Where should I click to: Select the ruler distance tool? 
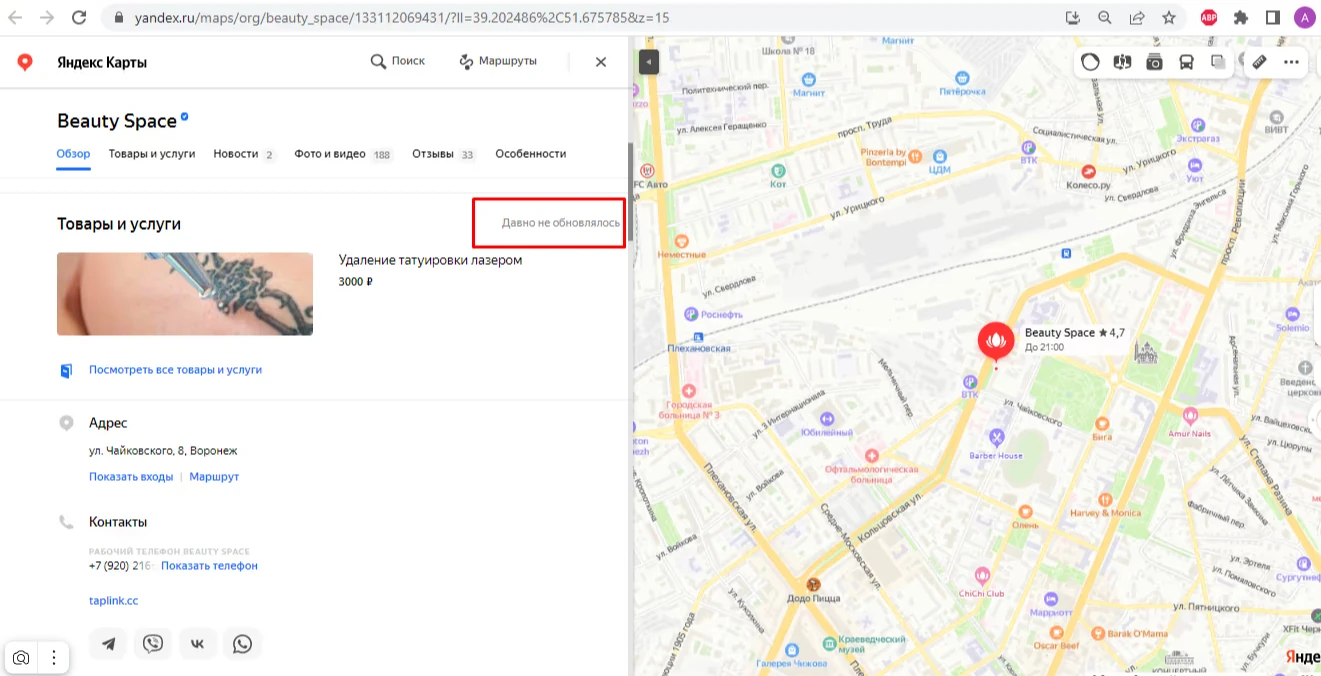click(x=1260, y=62)
